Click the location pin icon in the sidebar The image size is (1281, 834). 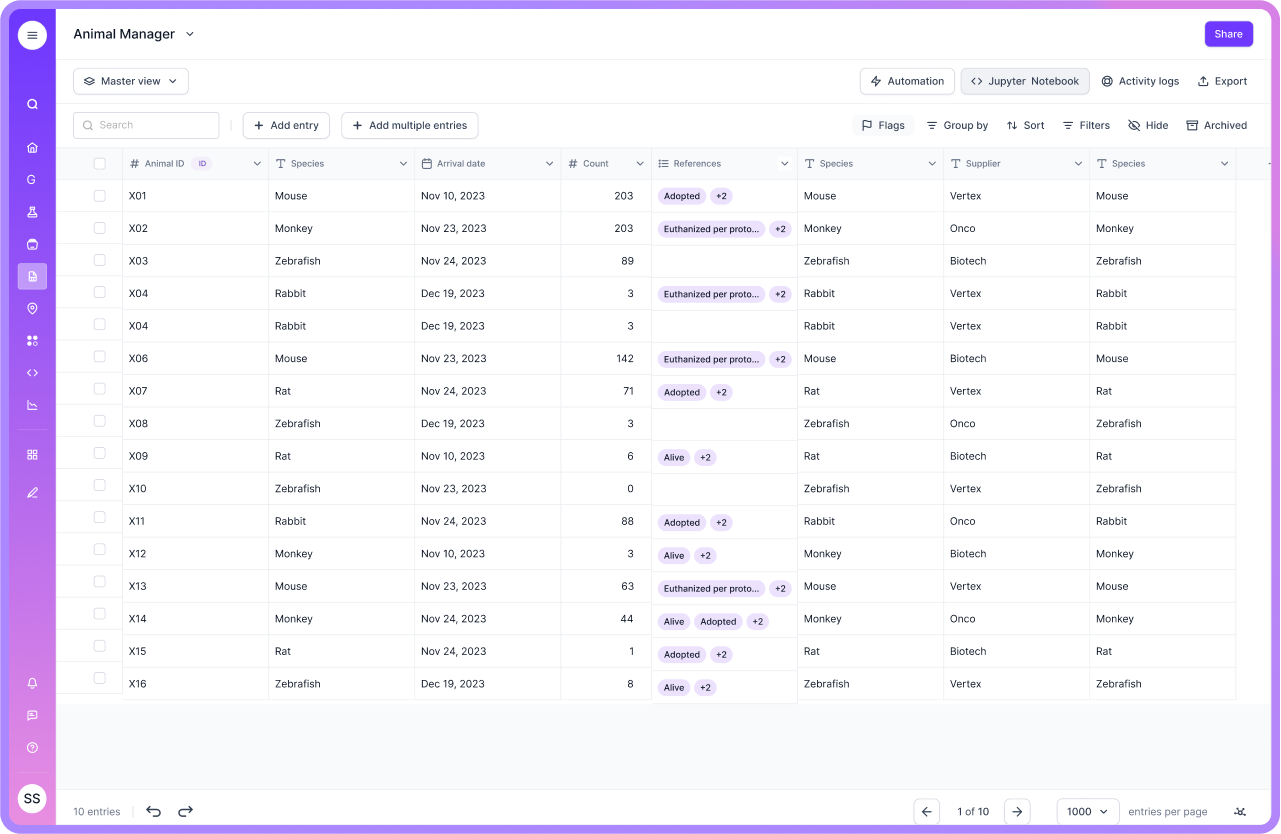click(x=32, y=308)
